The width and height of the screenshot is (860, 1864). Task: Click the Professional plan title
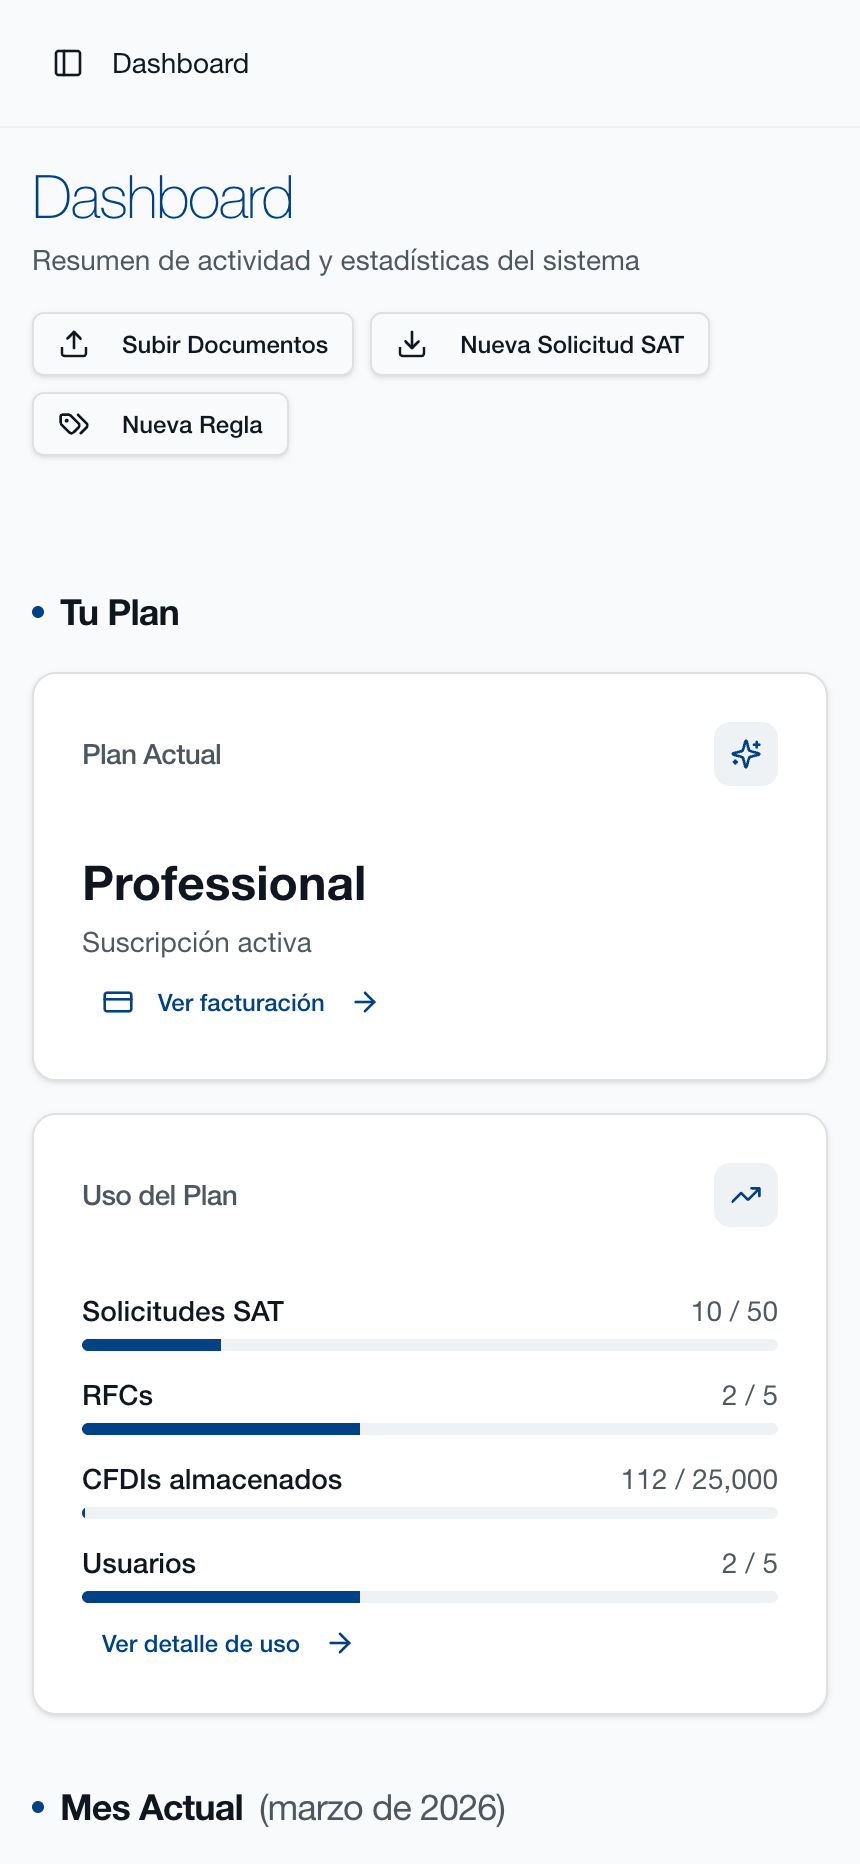click(224, 884)
